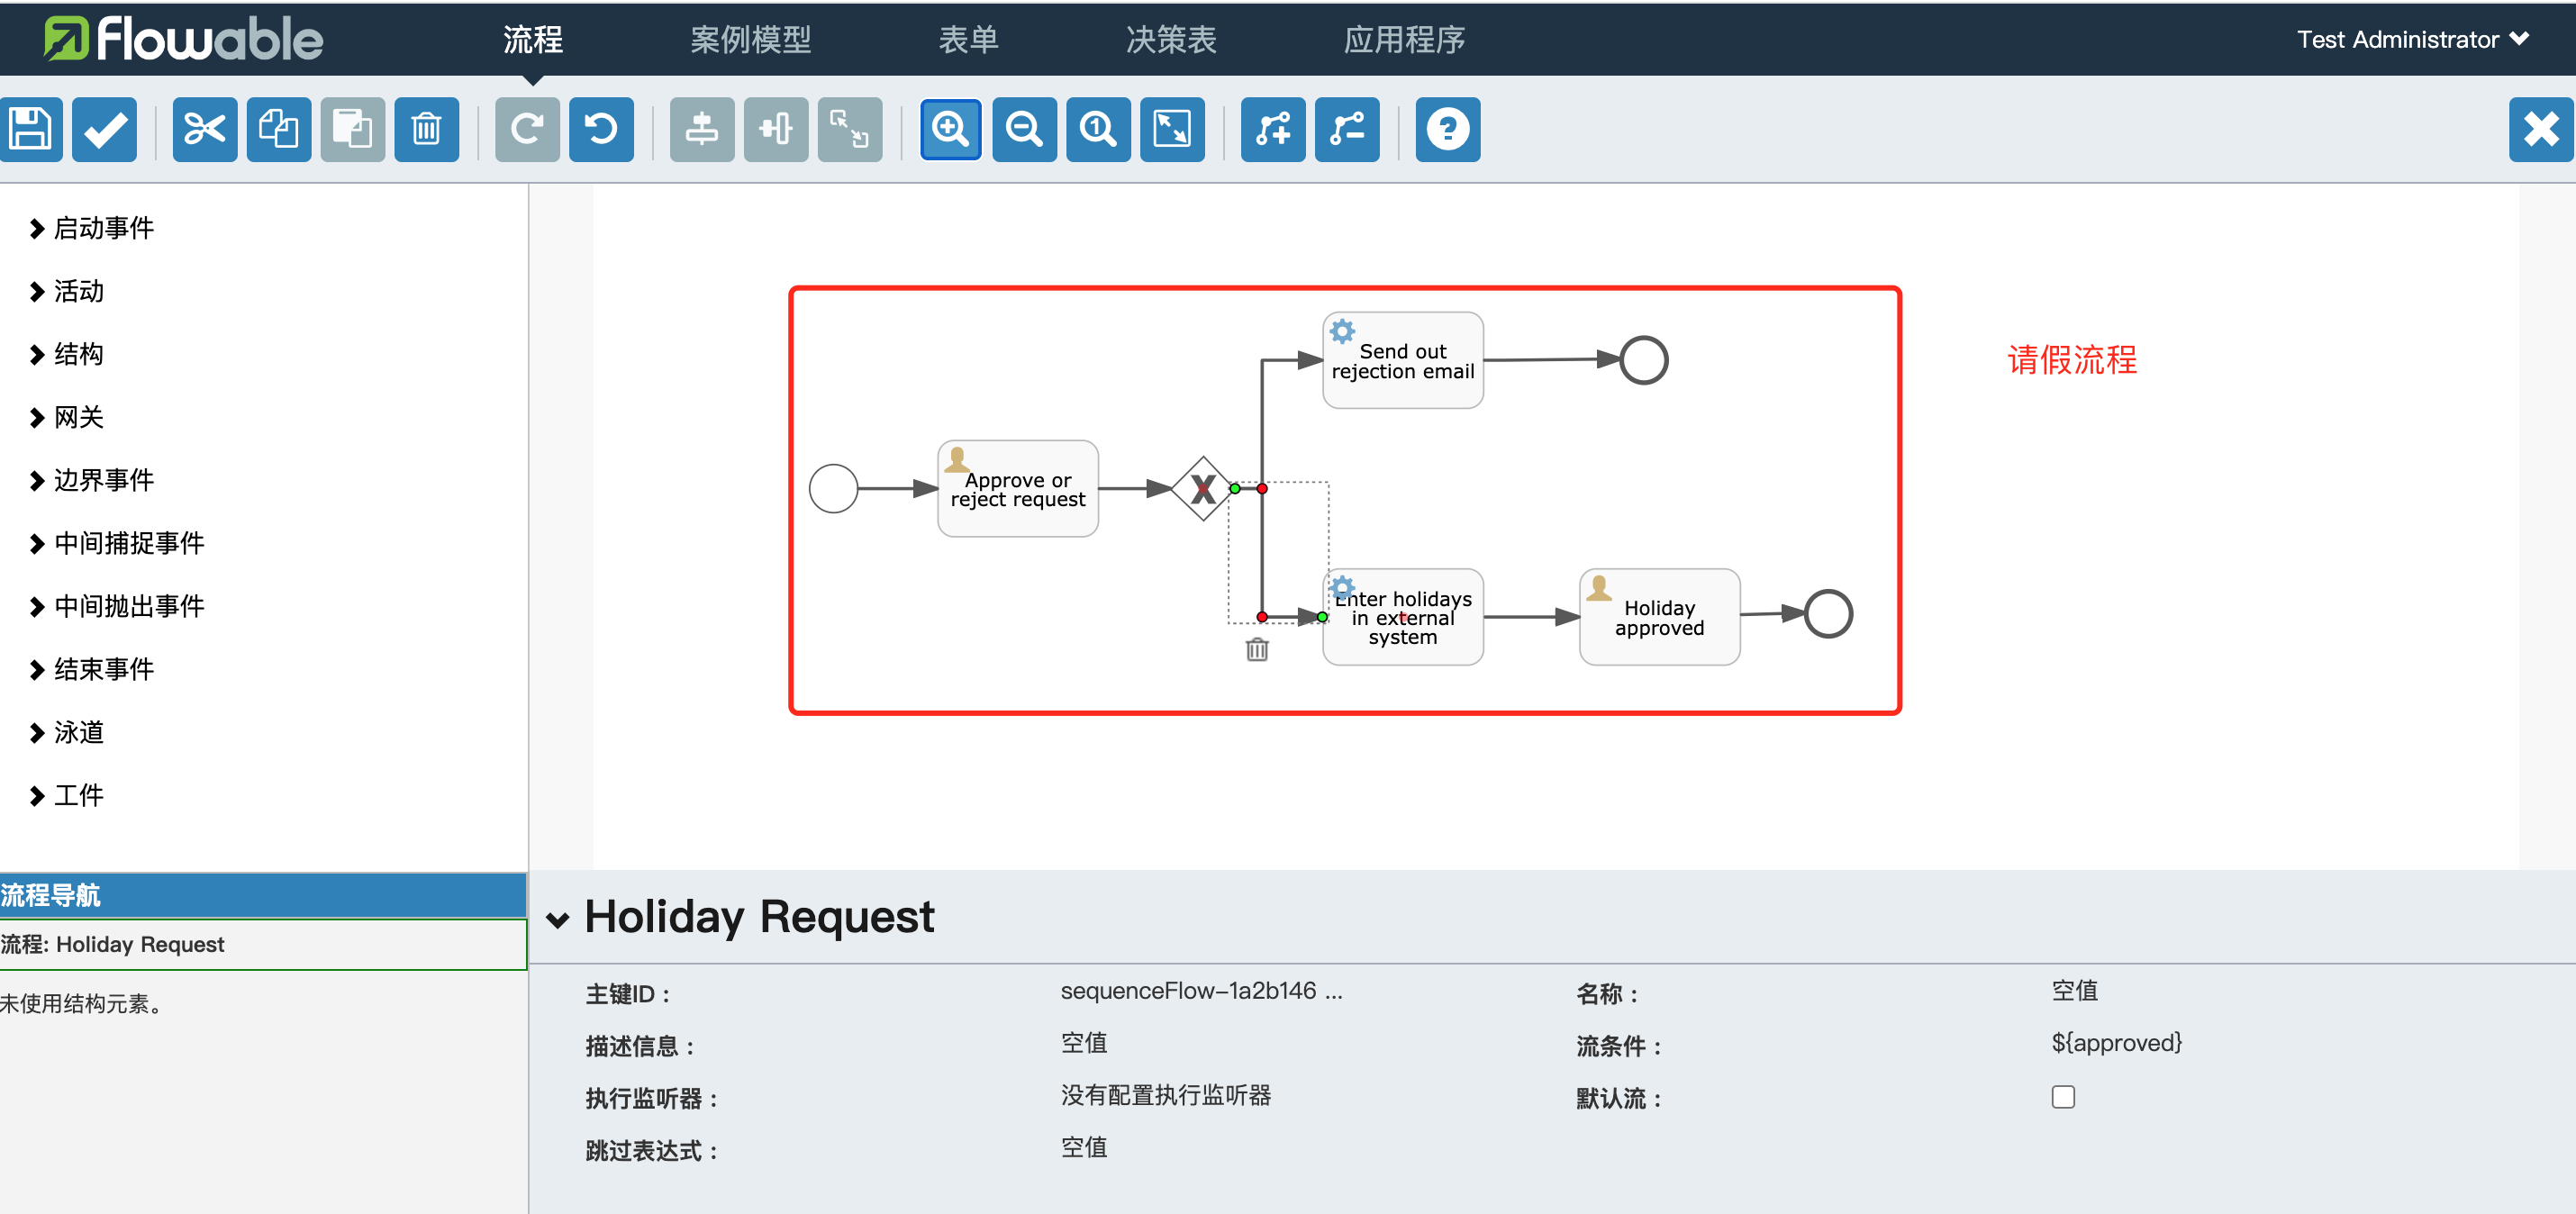2576x1214 pixels.
Task: Zoom out using the magnifier minus icon
Action: click(x=1023, y=129)
